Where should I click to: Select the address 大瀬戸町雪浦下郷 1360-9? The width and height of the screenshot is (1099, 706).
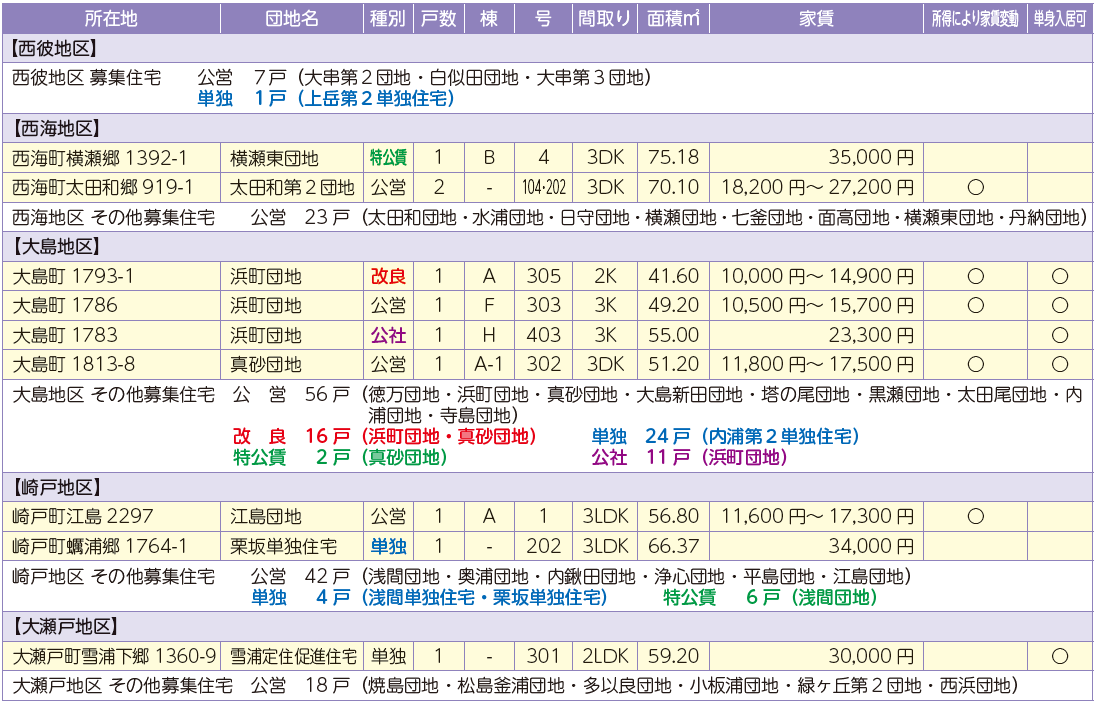[114, 656]
